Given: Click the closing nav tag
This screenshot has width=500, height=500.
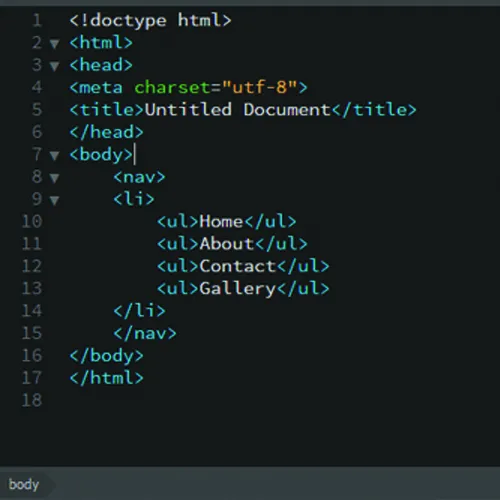Looking at the screenshot, I should tap(145, 333).
